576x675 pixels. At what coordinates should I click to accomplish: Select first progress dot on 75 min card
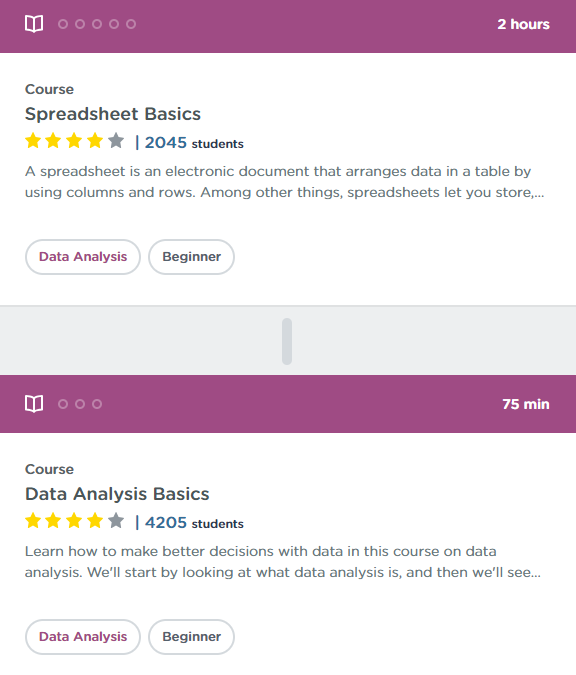[x=63, y=404]
